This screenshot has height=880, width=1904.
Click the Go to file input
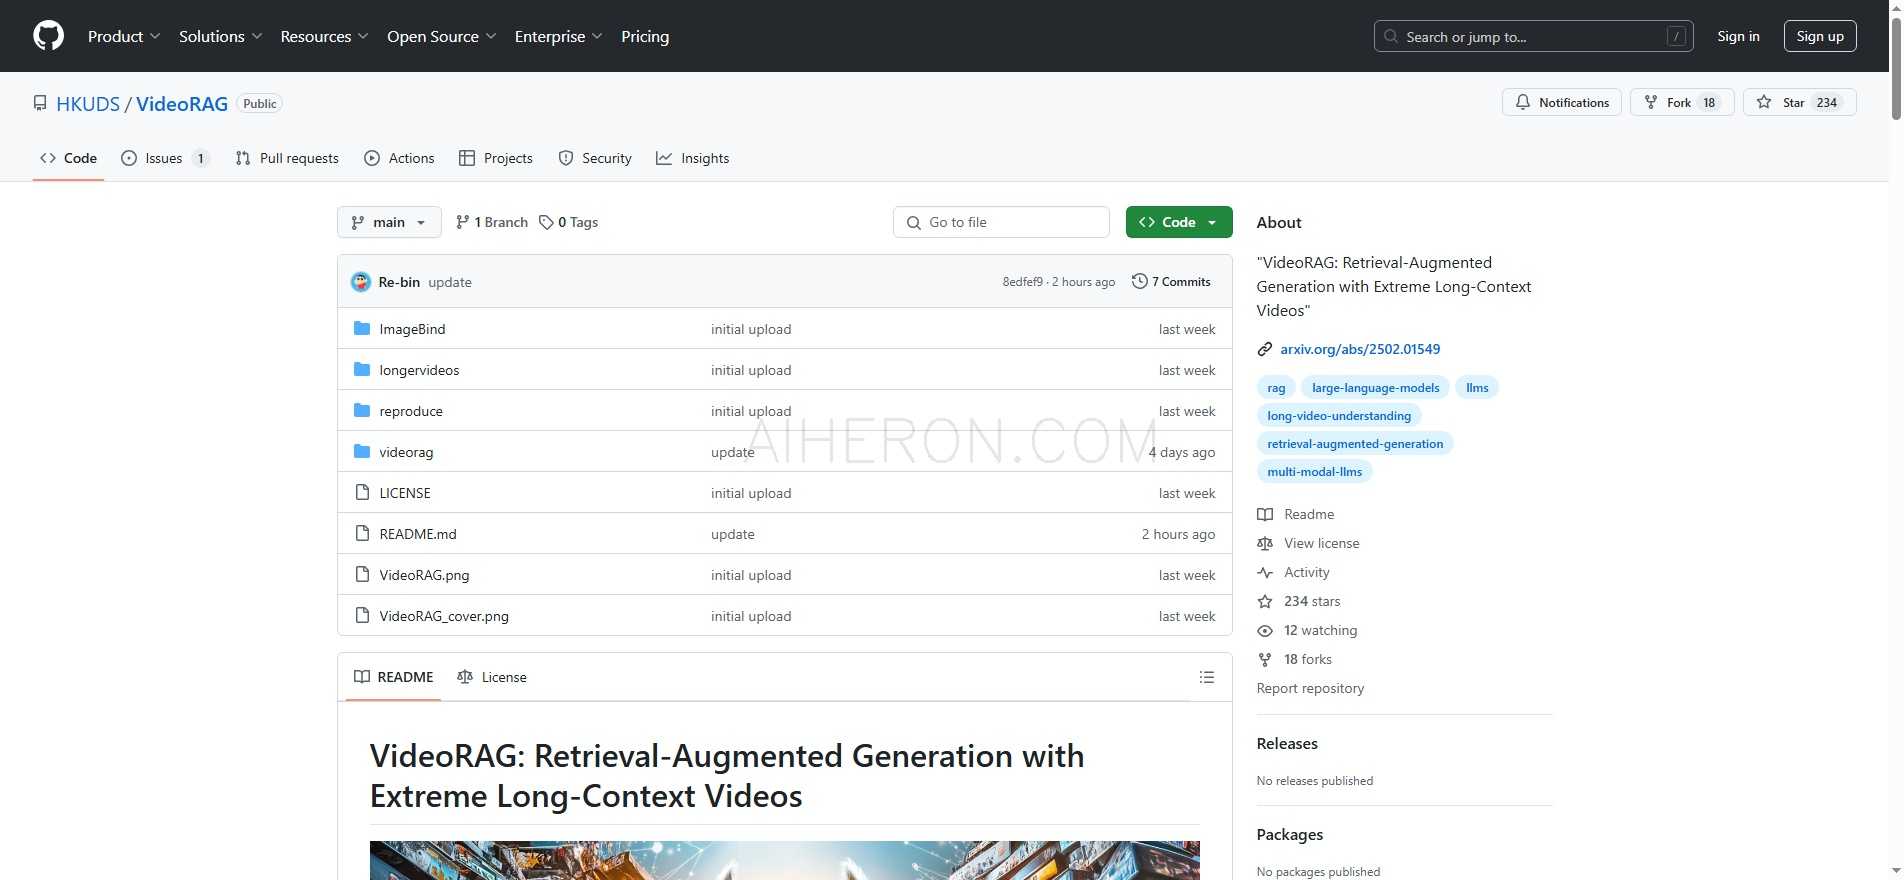pos(1001,222)
